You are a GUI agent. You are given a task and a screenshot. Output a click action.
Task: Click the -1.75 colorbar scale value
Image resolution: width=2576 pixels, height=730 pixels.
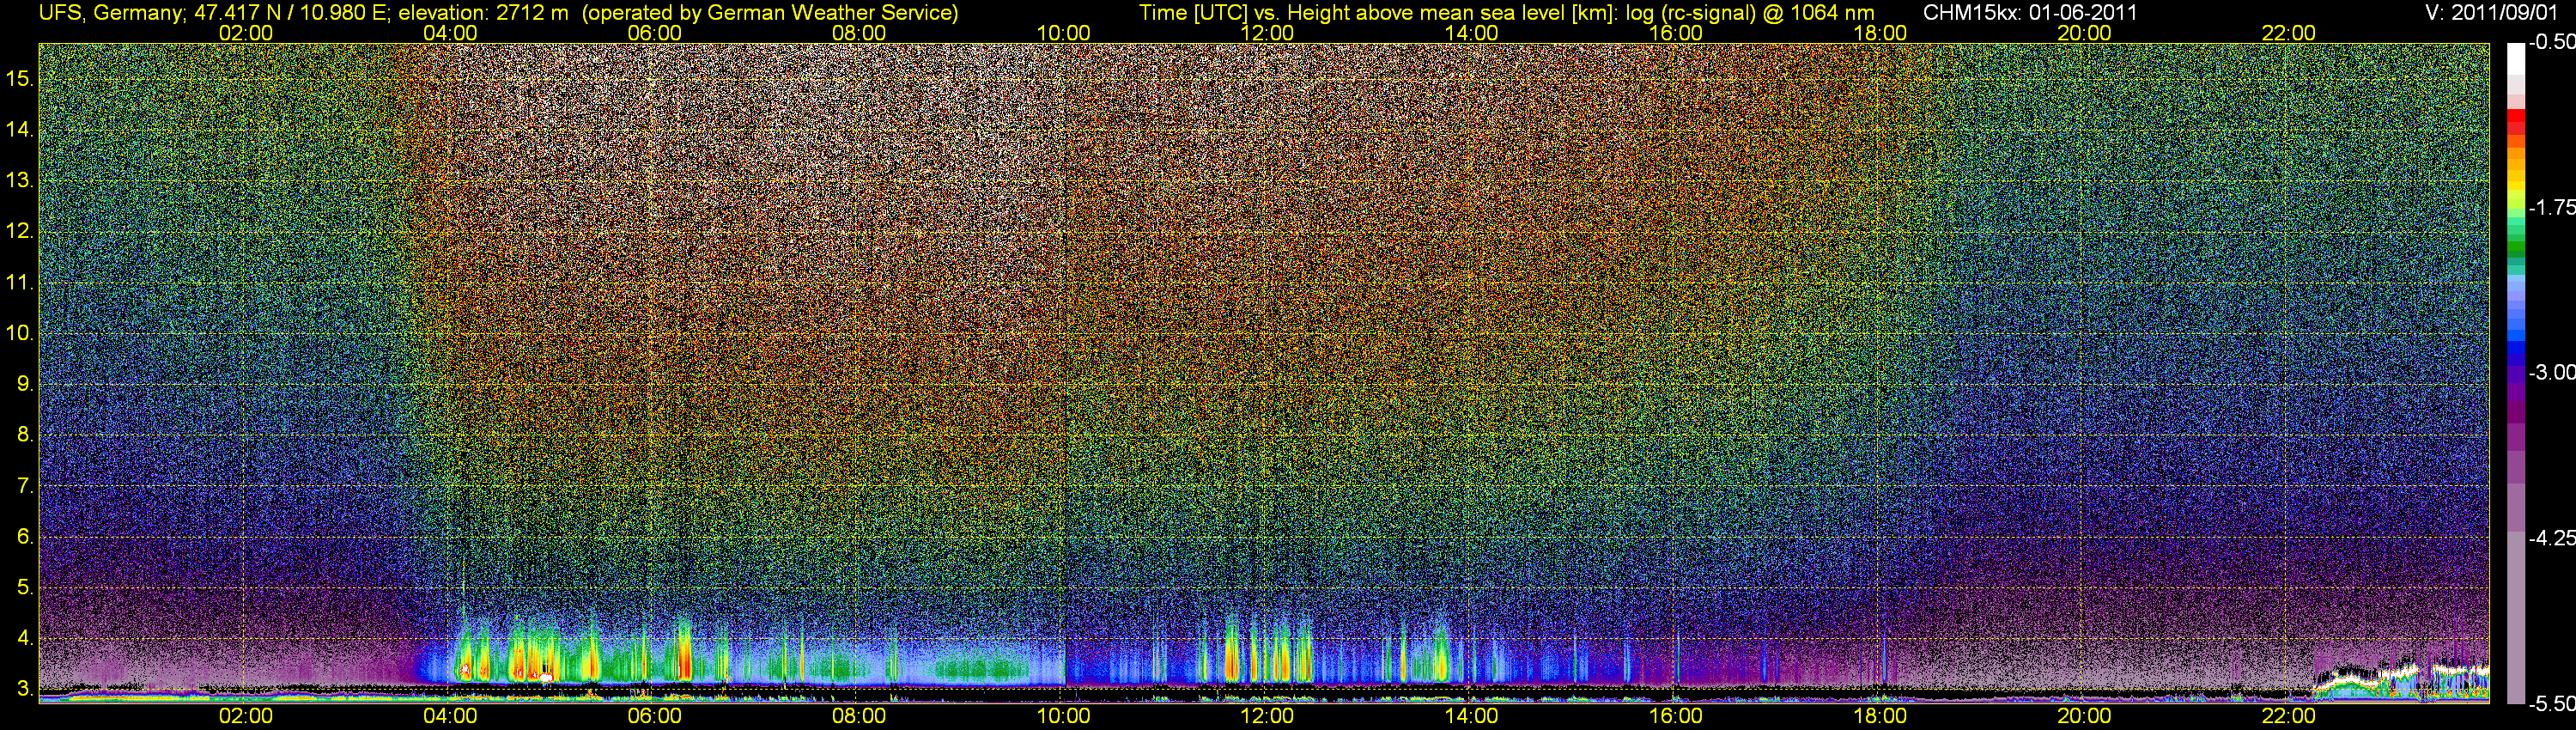click(x=2551, y=207)
